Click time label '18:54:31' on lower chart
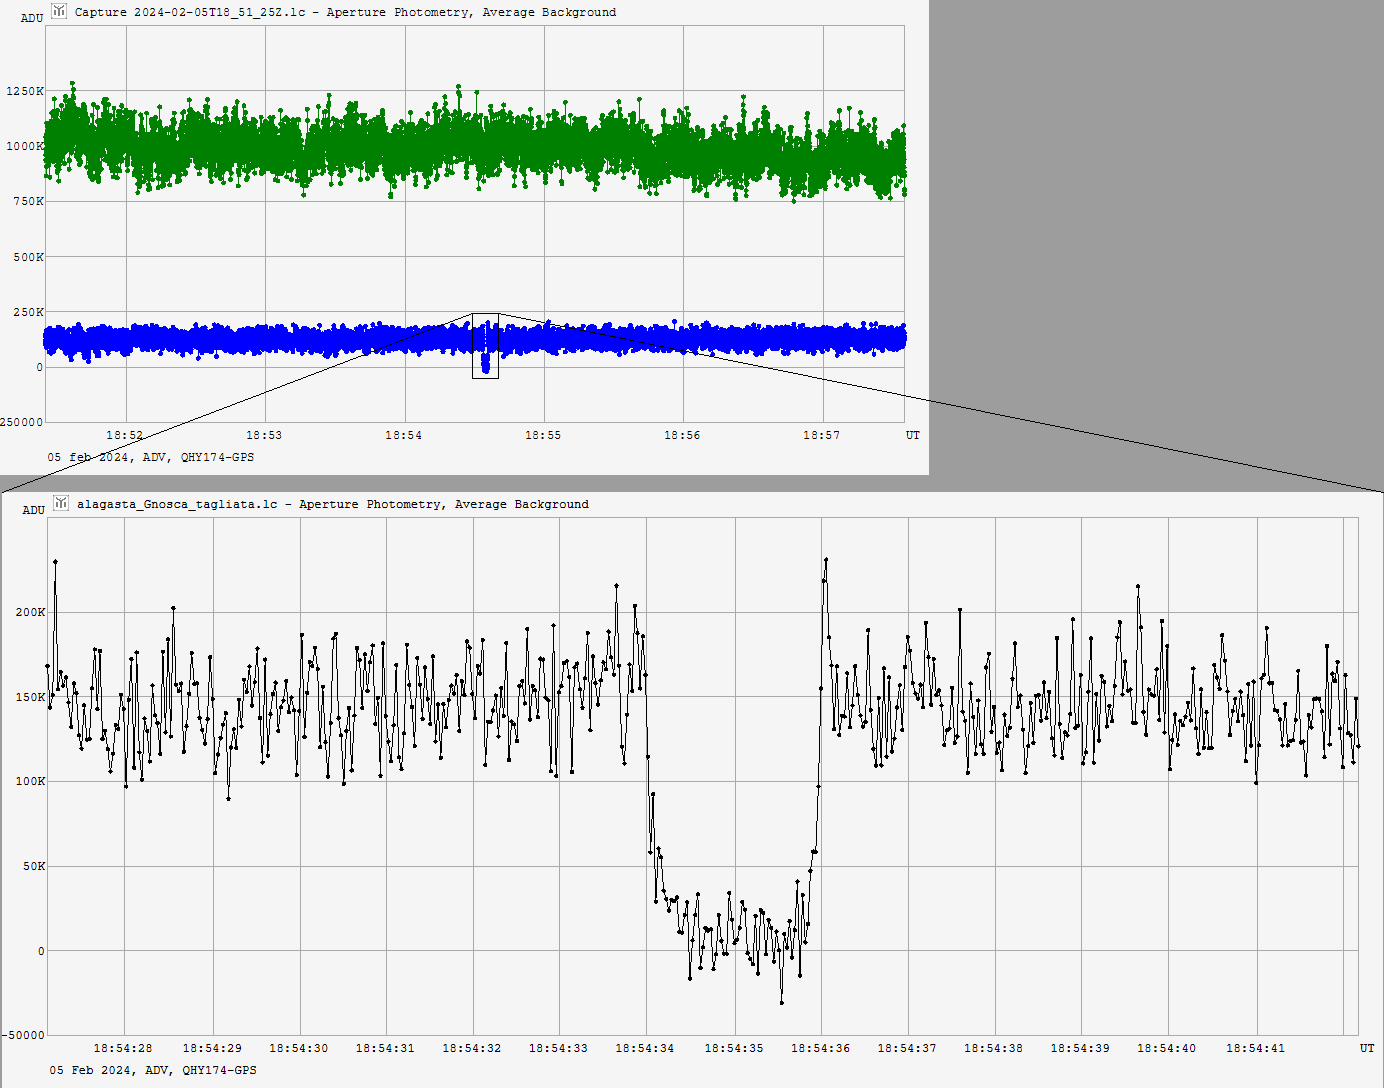Viewport: 1384px width, 1088px height. pyautogui.click(x=385, y=1048)
